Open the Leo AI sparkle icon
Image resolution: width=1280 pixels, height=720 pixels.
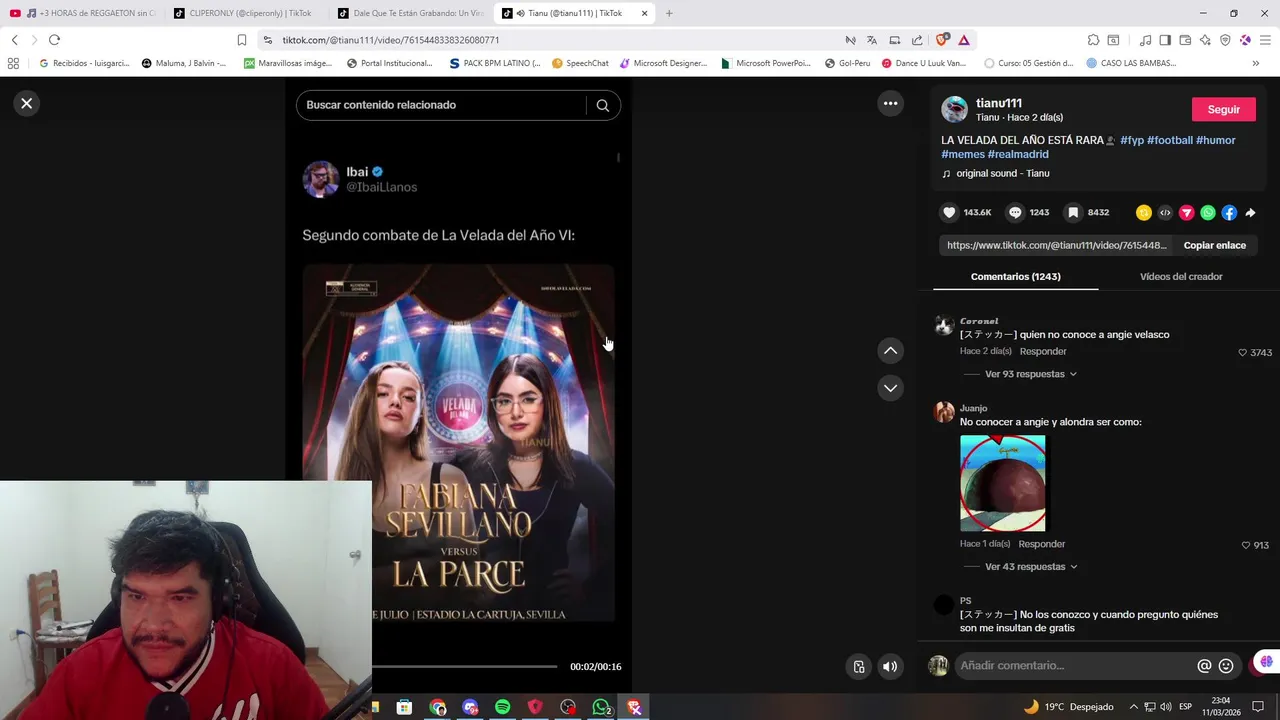click(x=1205, y=40)
